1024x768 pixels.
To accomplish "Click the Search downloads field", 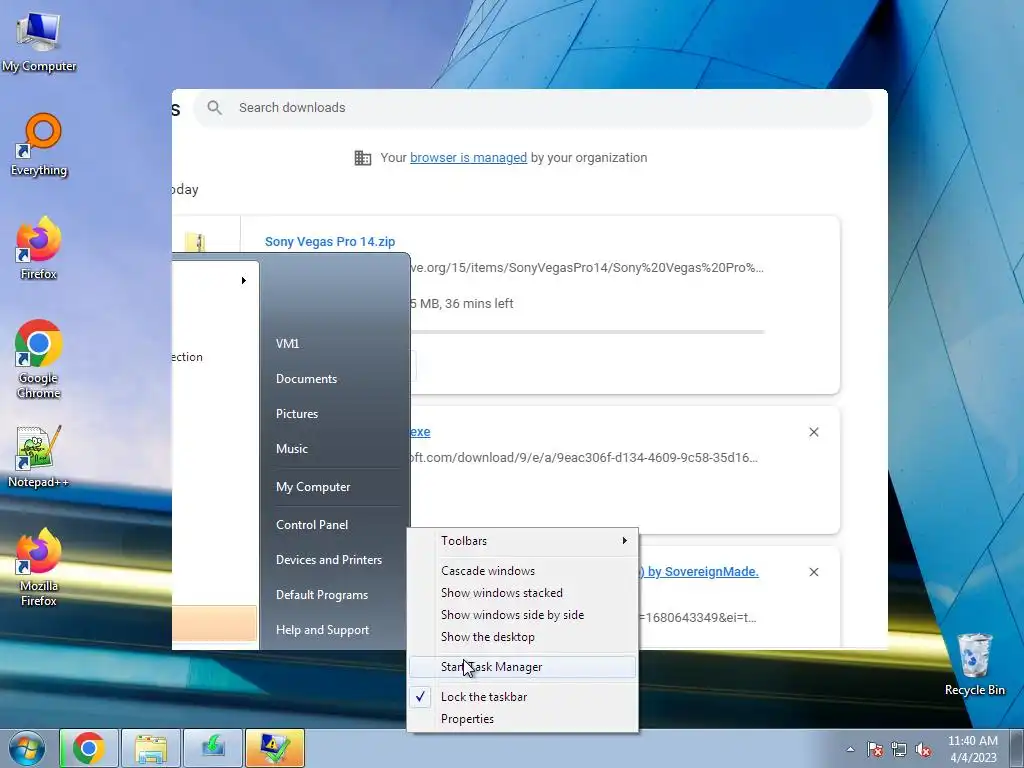I will pyautogui.click(x=532, y=108).
